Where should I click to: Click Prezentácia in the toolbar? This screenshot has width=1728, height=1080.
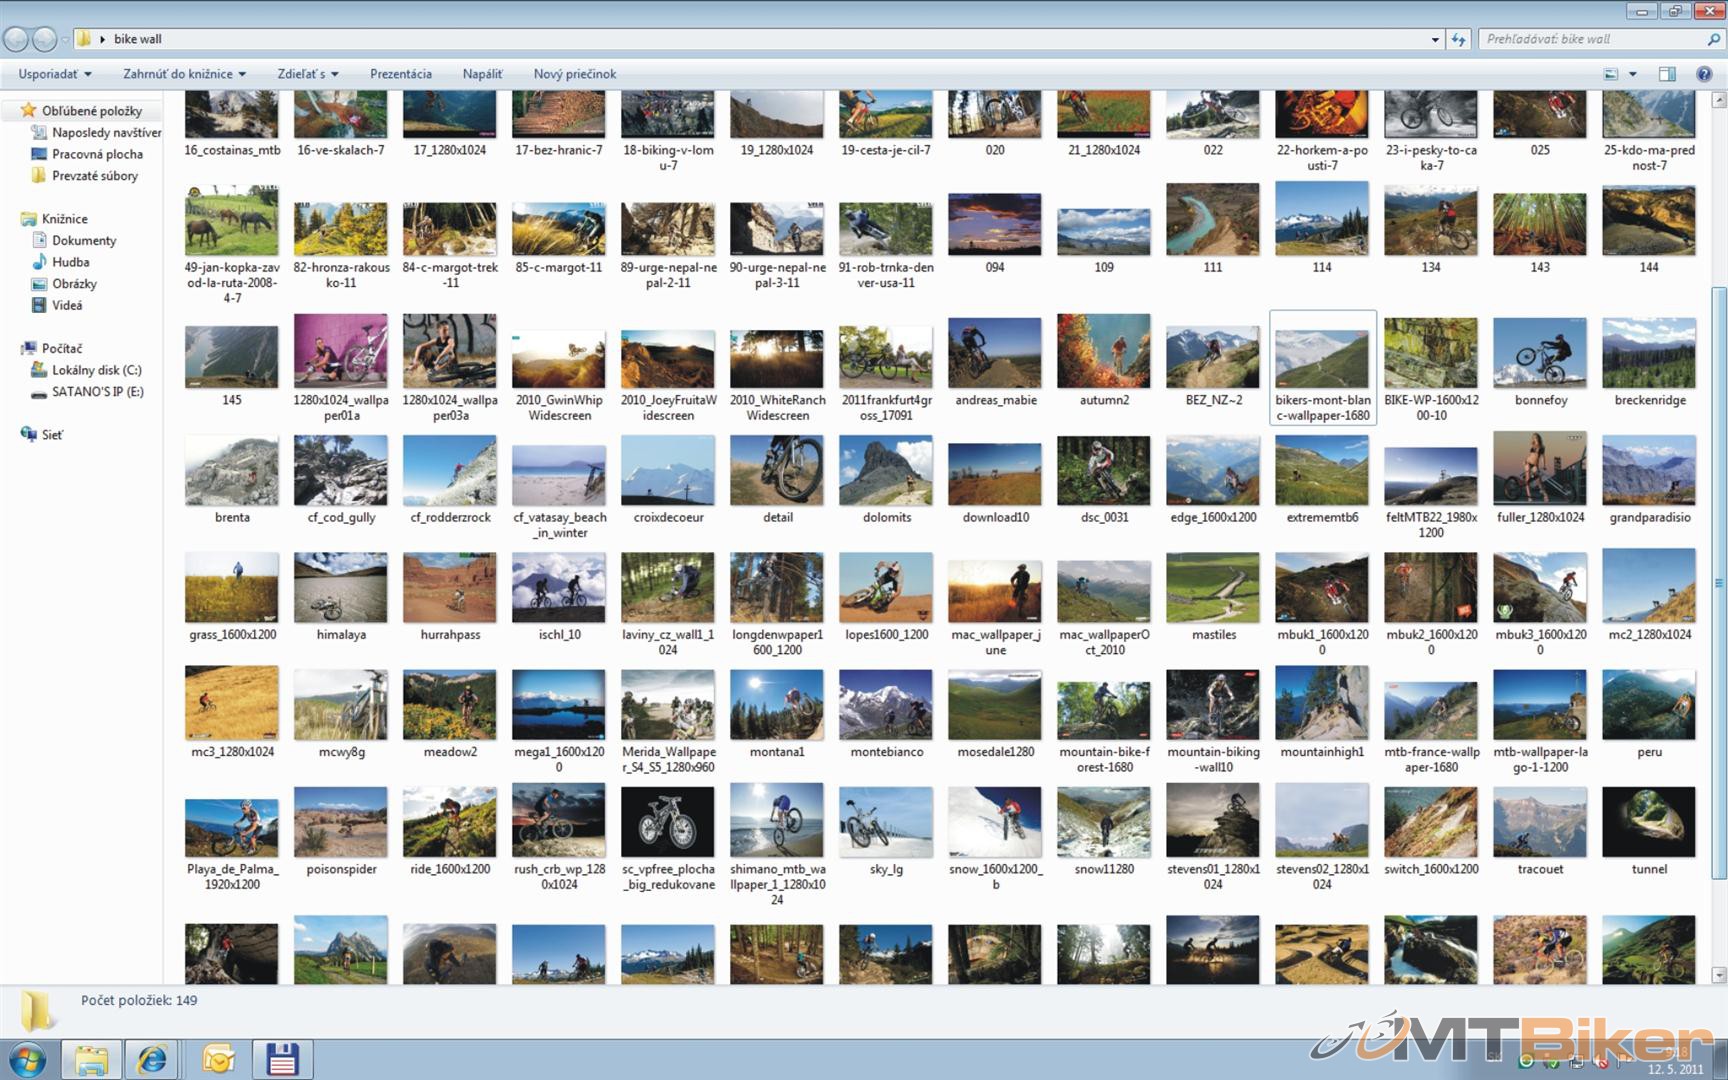pyautogui.click(x=400, y=74)
